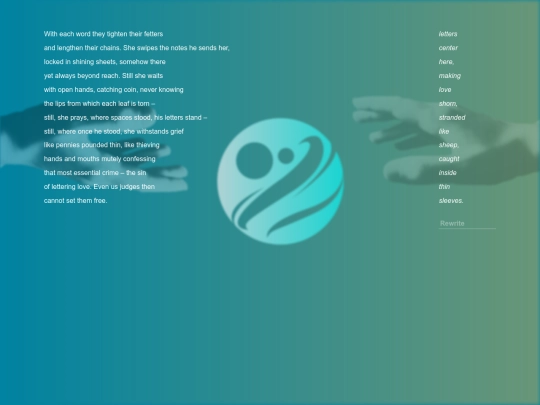The image size is (540, 405).
Task: Click the italic word "center"
Action: click(x=448, y=48)
